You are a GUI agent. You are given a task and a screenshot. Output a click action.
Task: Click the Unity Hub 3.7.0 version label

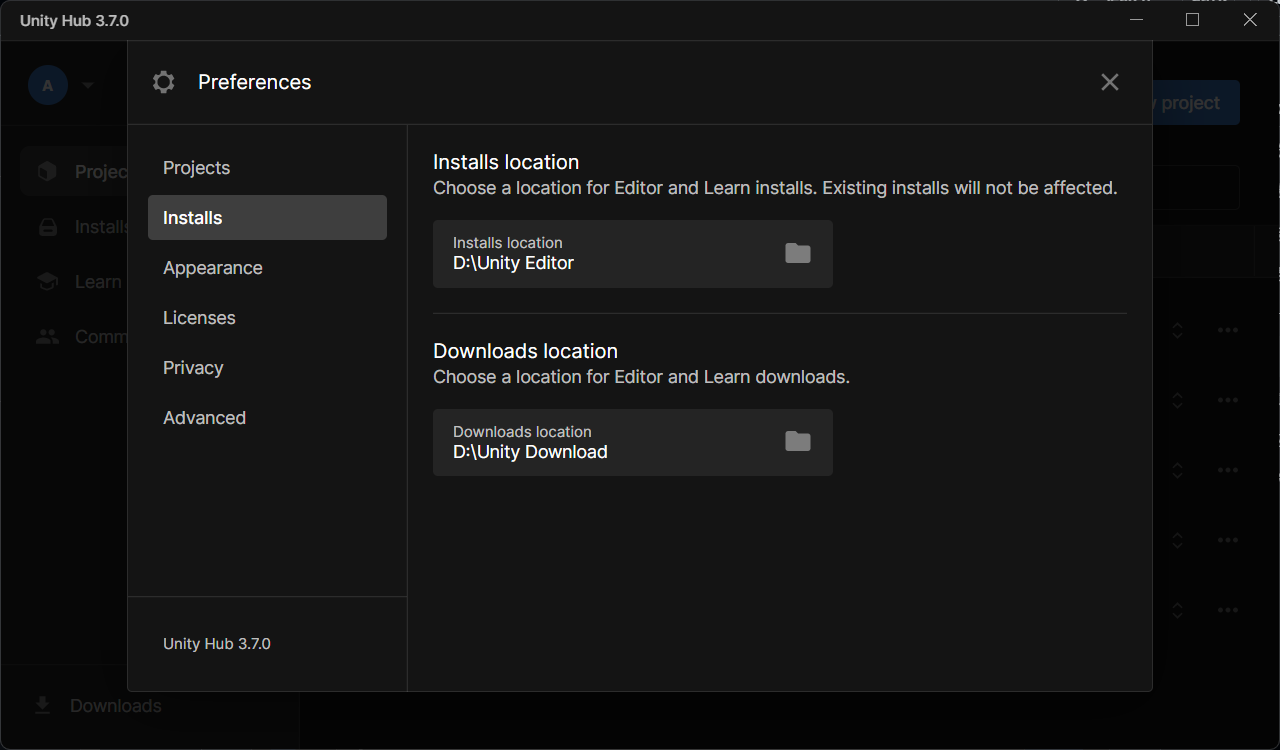(217, 644)
